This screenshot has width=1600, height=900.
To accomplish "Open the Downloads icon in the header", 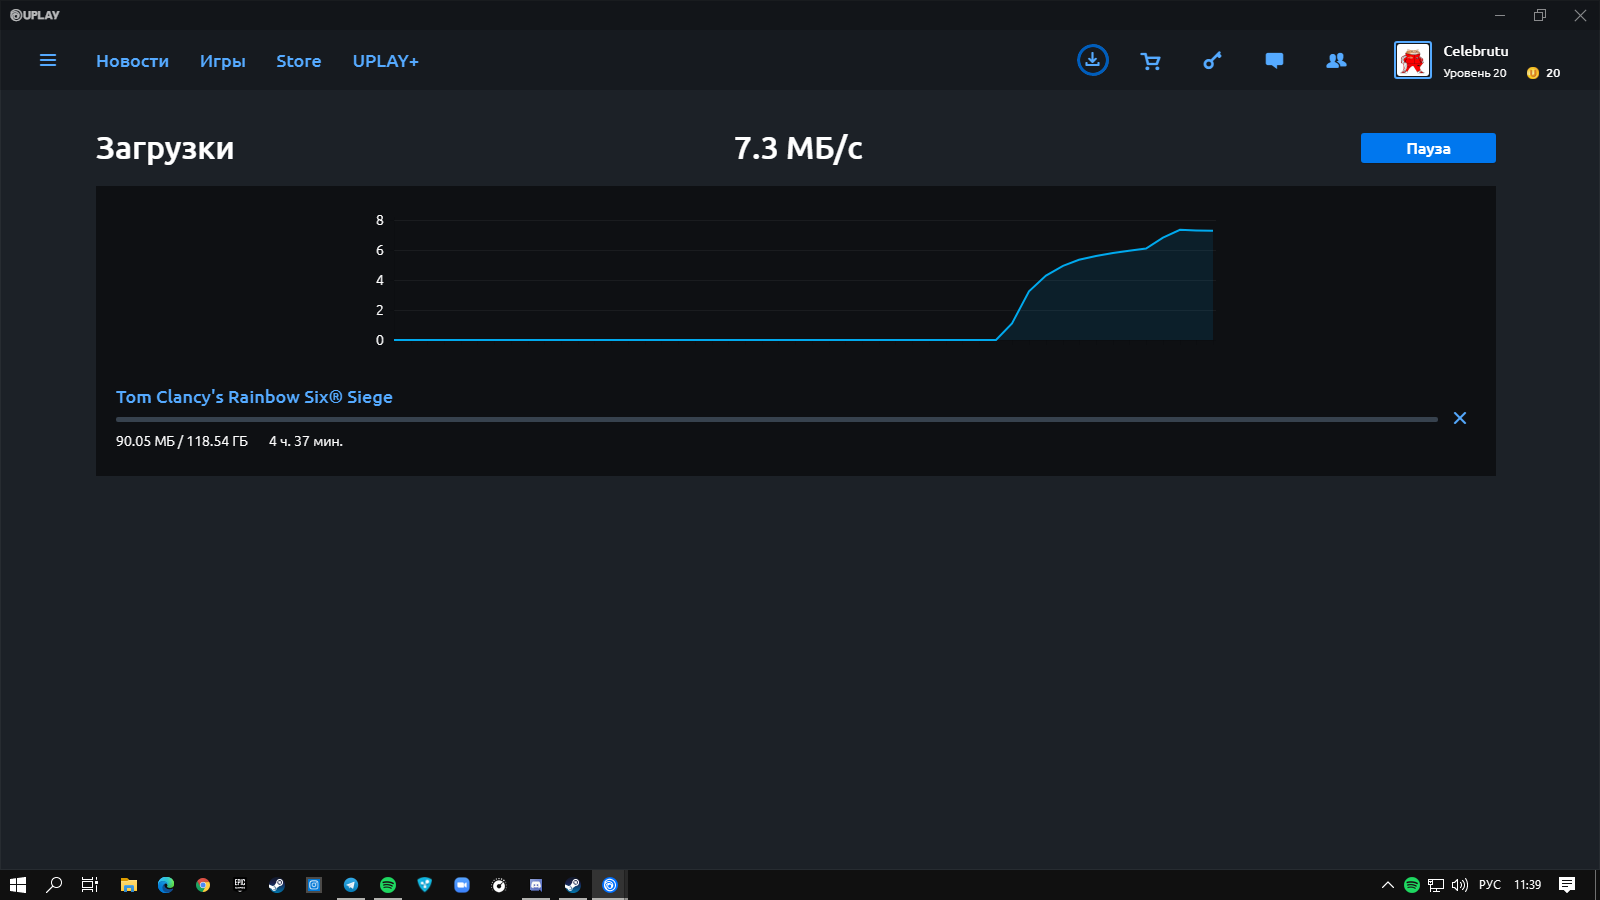I will (1092, 60).
